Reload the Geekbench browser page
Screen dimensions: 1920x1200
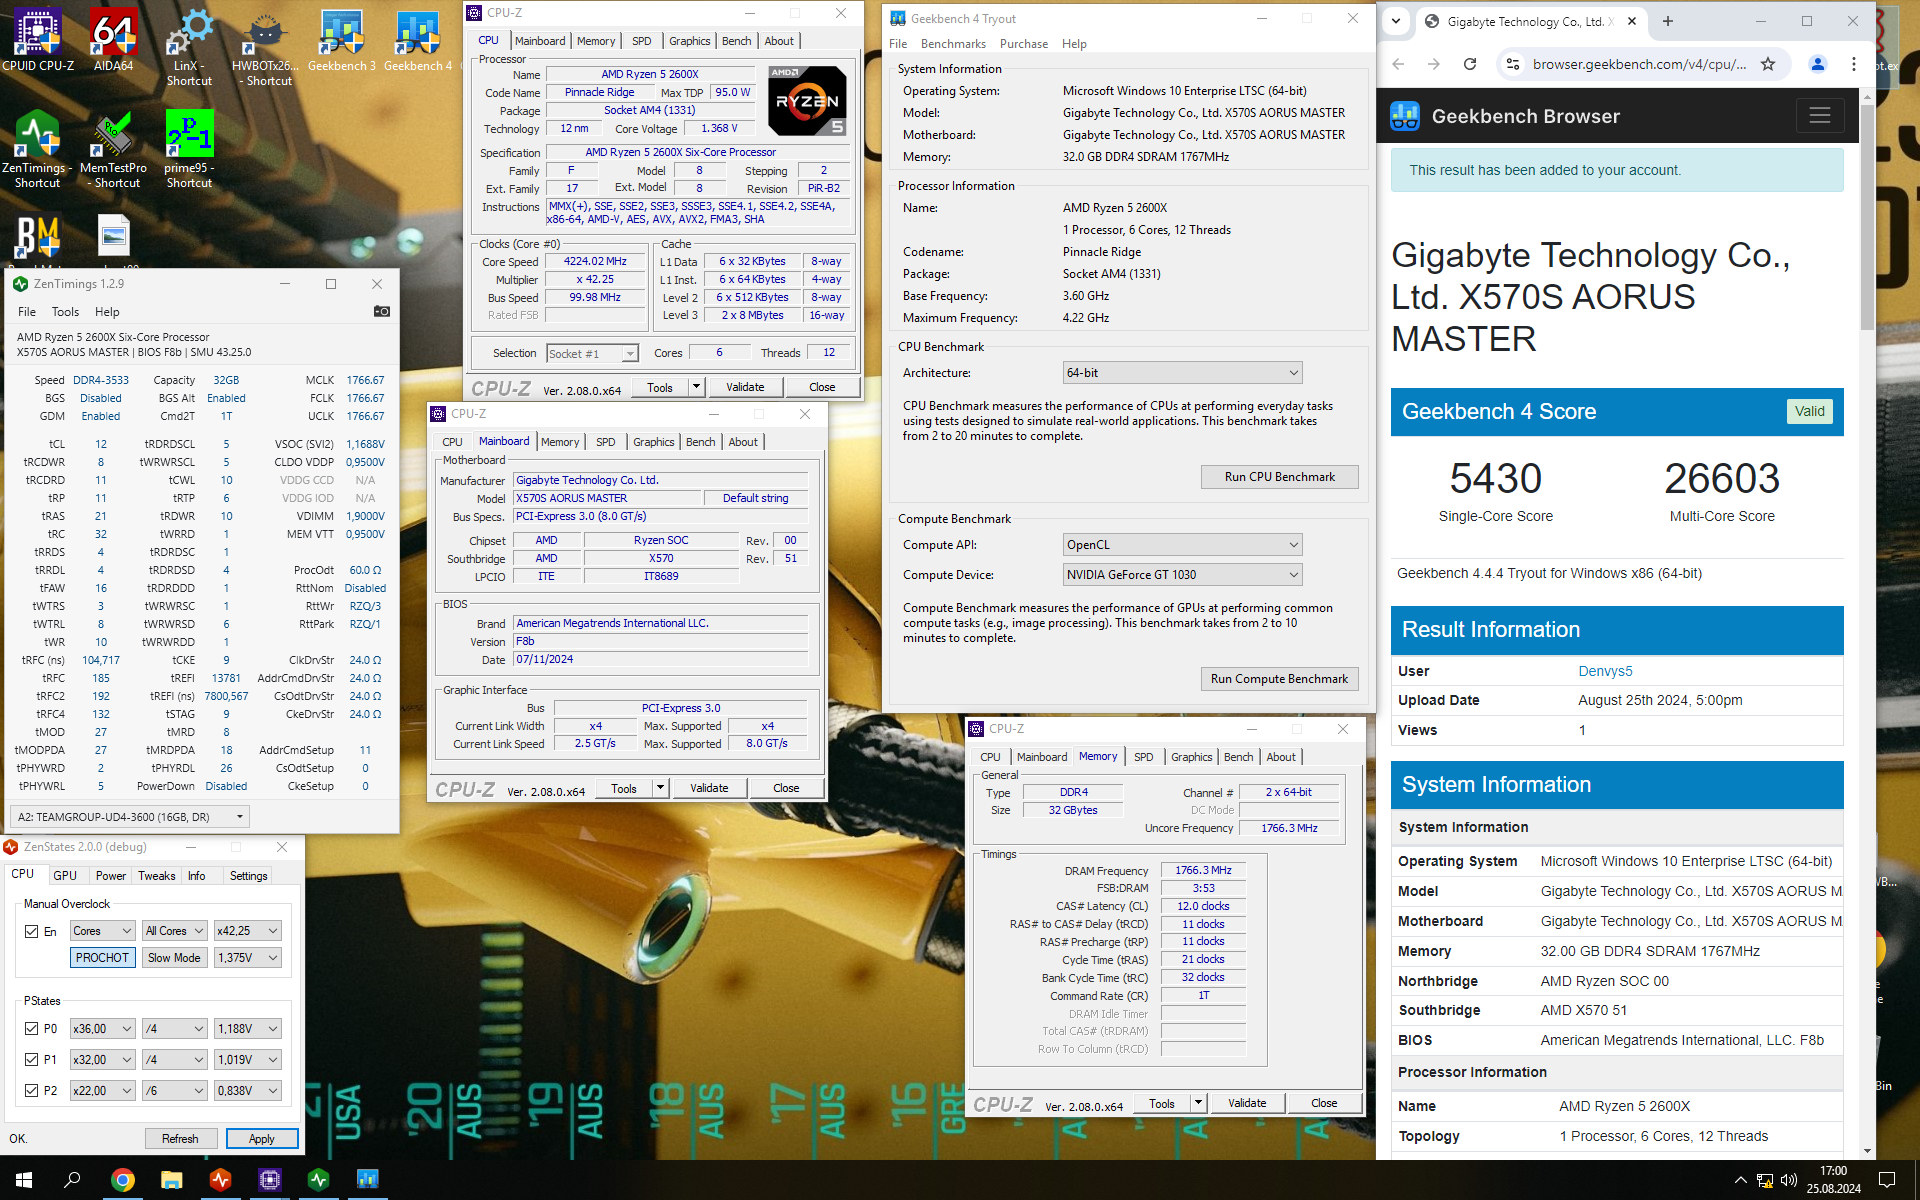click(1470, 64)
